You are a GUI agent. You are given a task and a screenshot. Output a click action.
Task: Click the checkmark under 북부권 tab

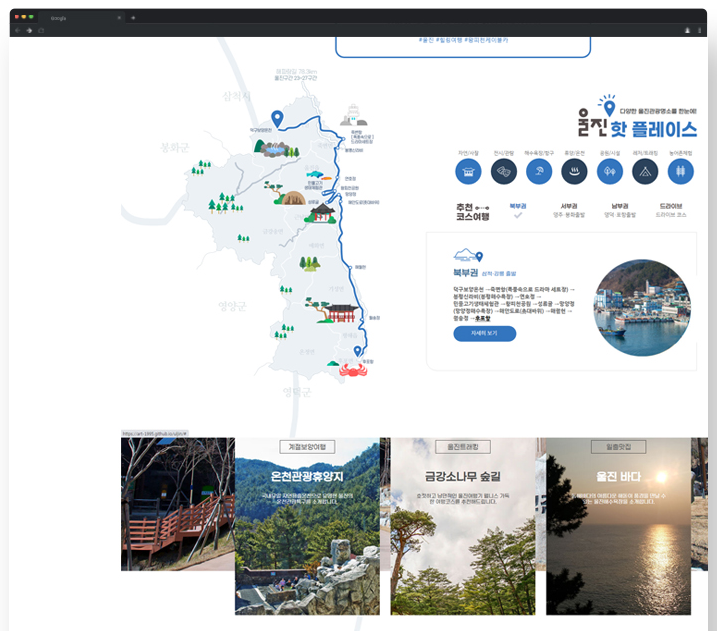tap(518, 215)
